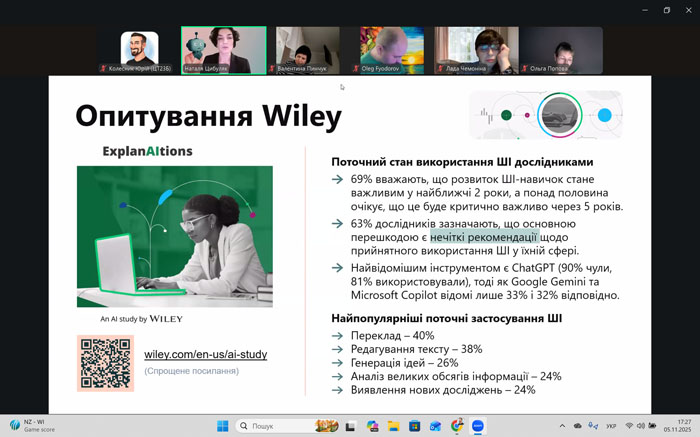Screen dimensions: 700x437
Task: Select Oleg Fyodorov's video tile
Action: tap(392, 50)
